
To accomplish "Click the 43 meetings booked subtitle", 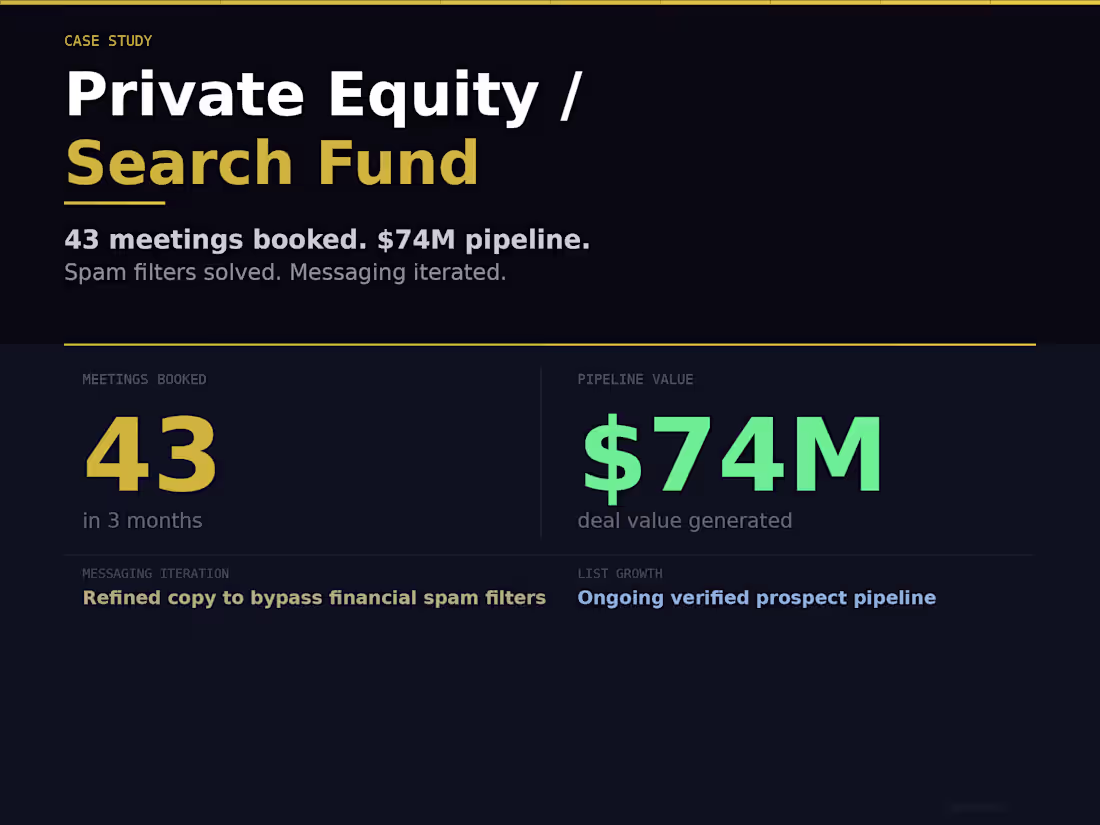I will [x=327, y=240].
